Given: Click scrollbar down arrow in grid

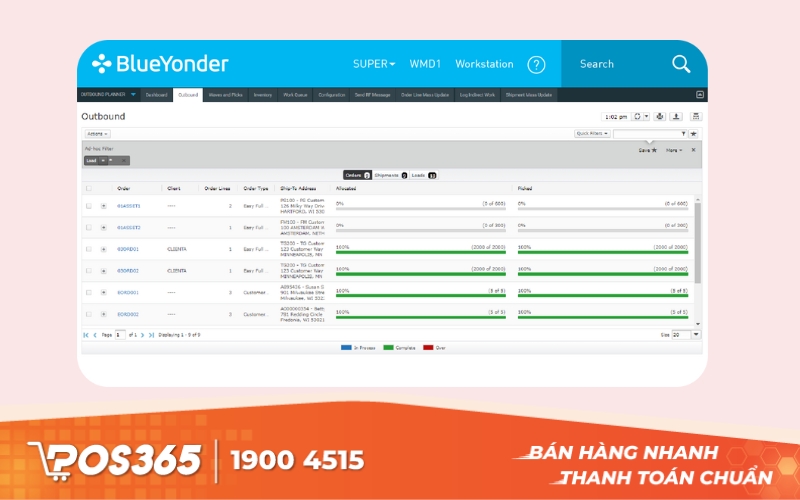Looking at the screenshot, I should tap(697, 324).
